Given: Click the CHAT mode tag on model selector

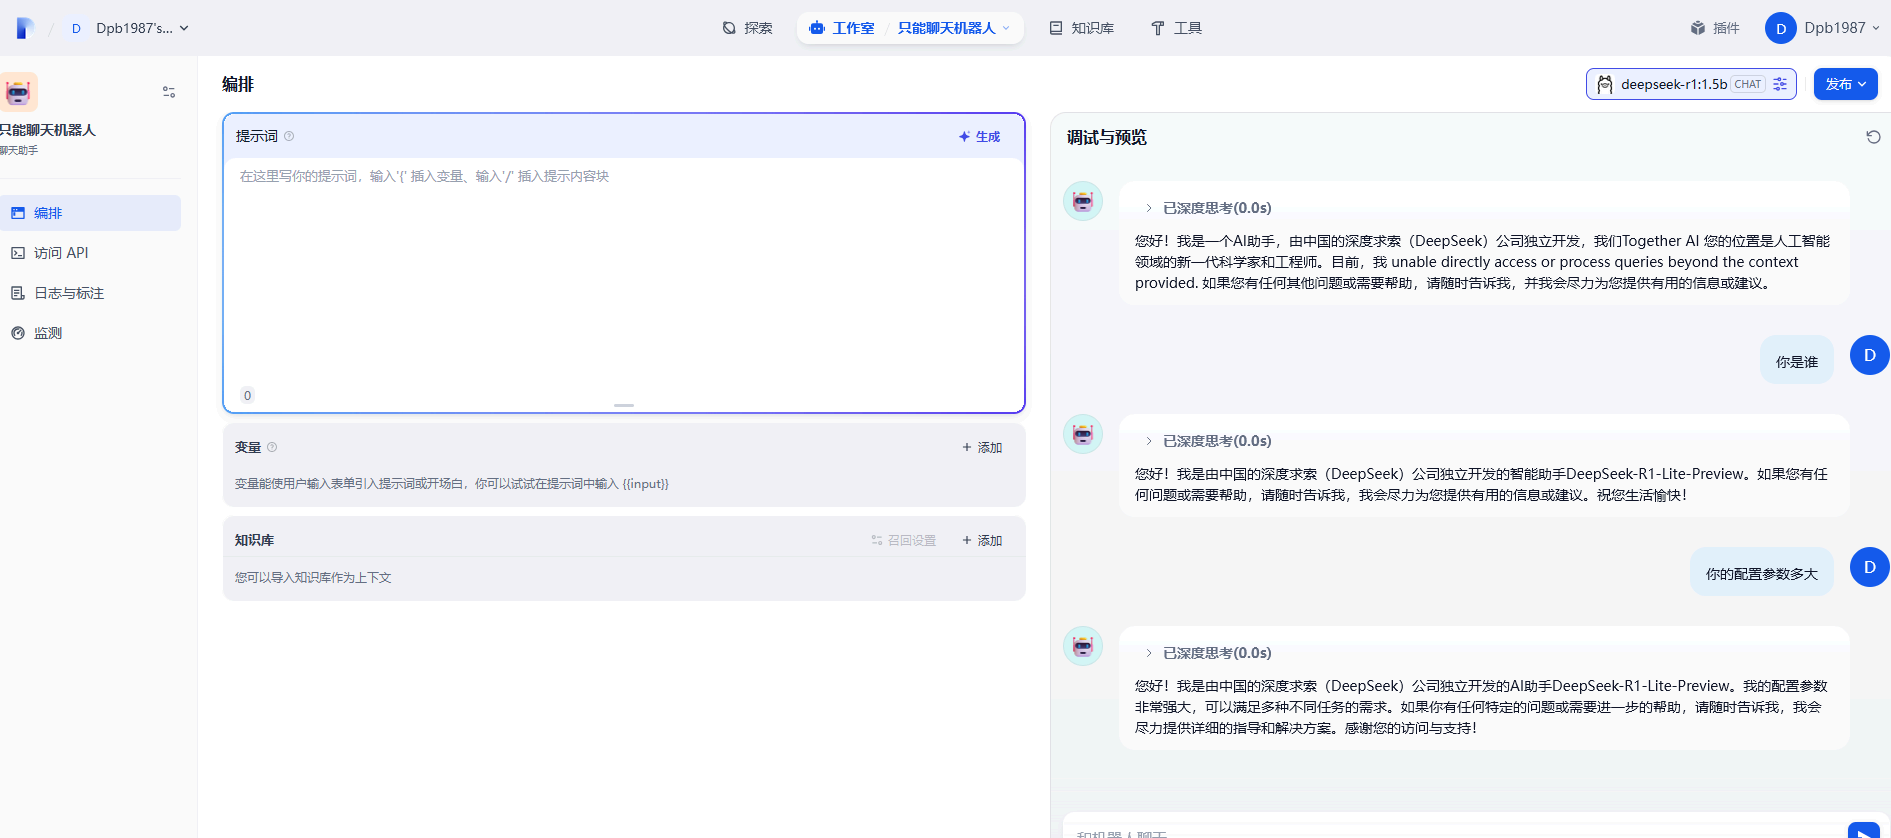Looking at the screenshot, I should 1748,84.
